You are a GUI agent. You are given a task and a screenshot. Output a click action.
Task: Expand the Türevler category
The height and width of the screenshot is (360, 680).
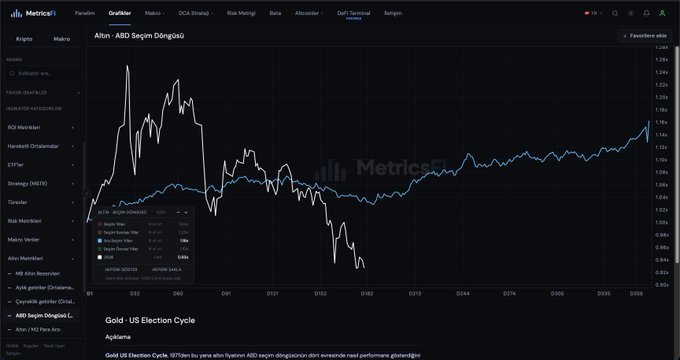(41, 203)
